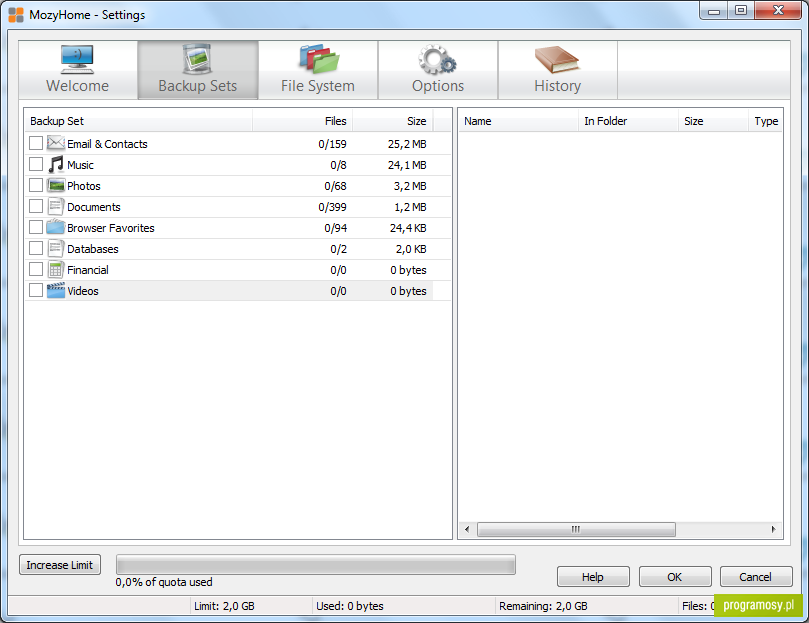Click the Increase Limit button
The width and height of the screenshot is (809, 623).
click(60, 565)
